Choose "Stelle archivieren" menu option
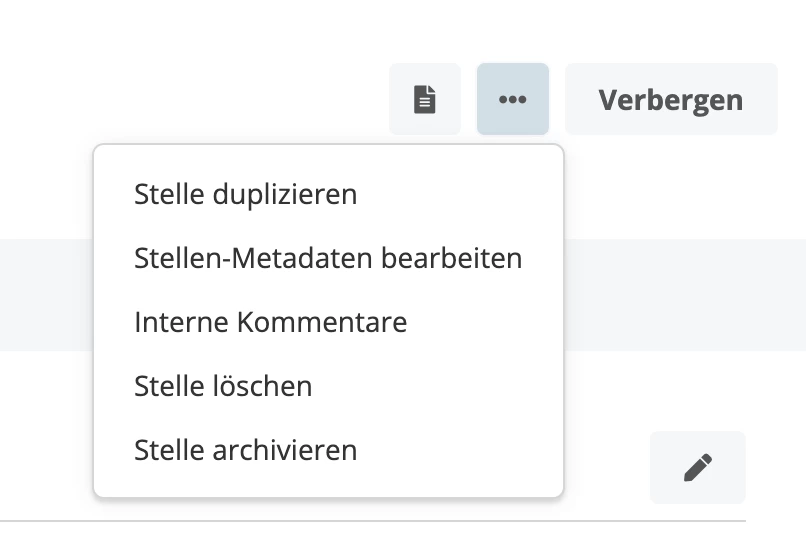 point(245,450)
